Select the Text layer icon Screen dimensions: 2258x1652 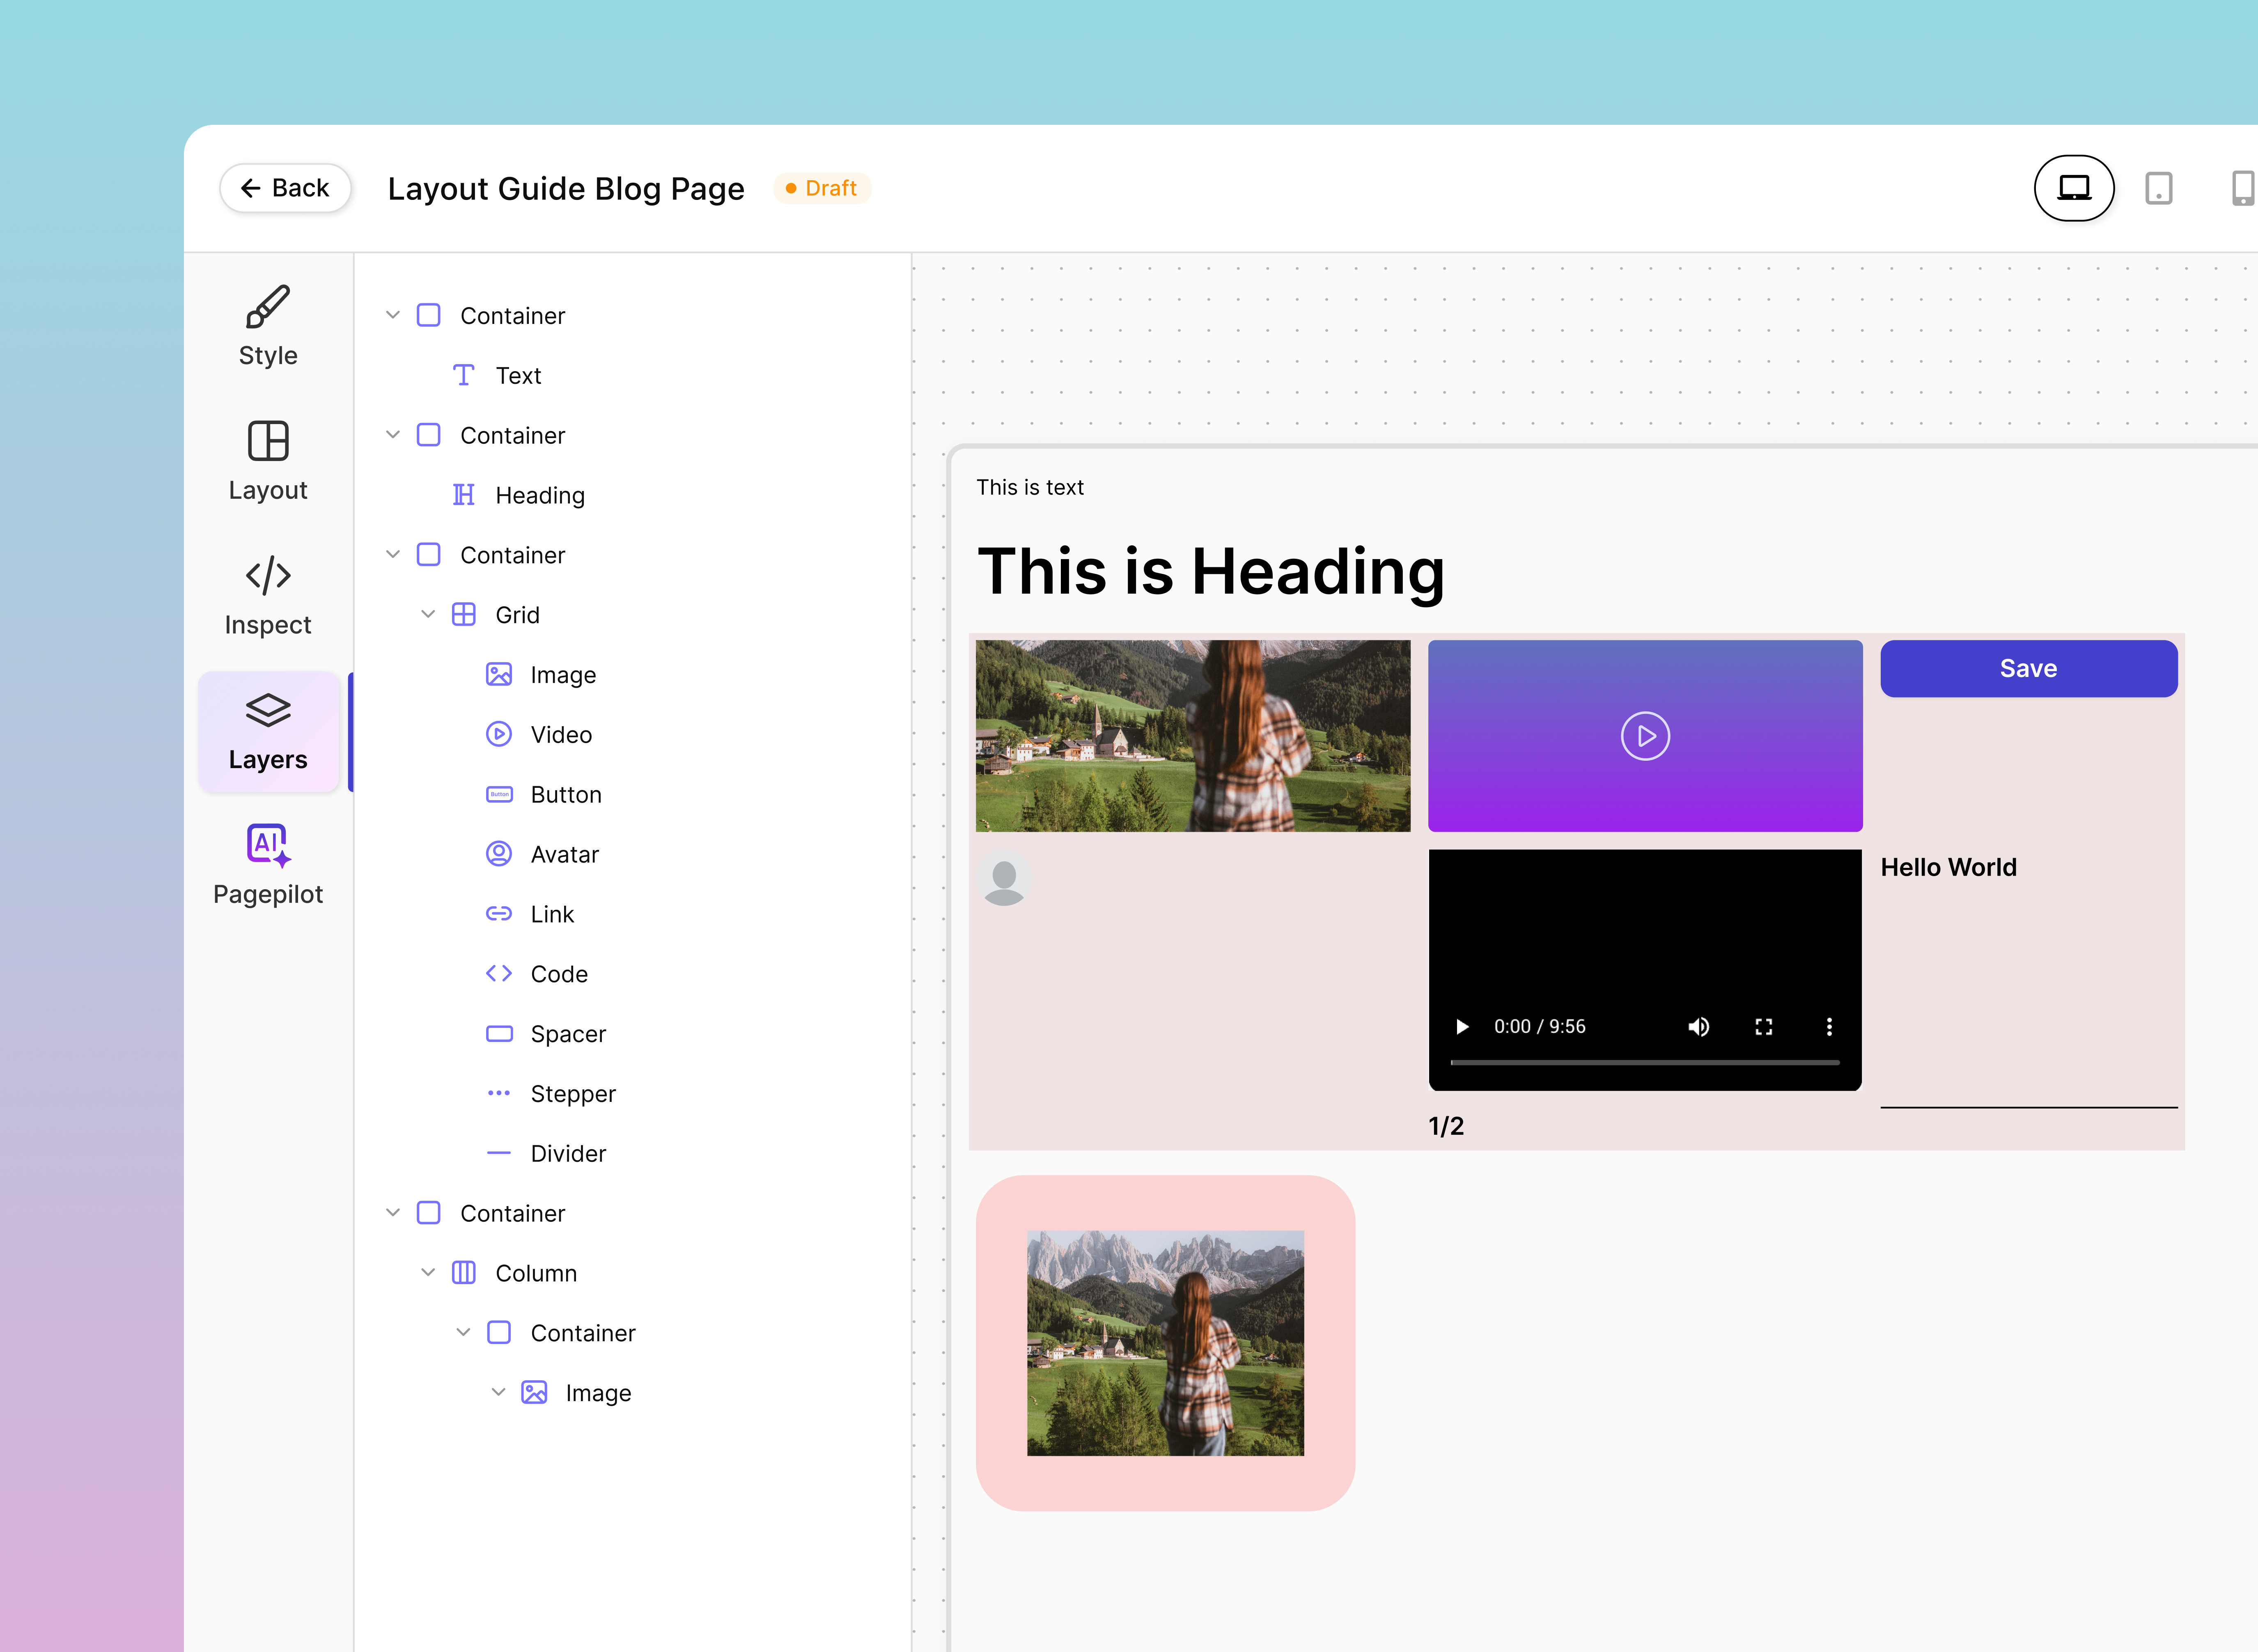(x=463, y=375)
